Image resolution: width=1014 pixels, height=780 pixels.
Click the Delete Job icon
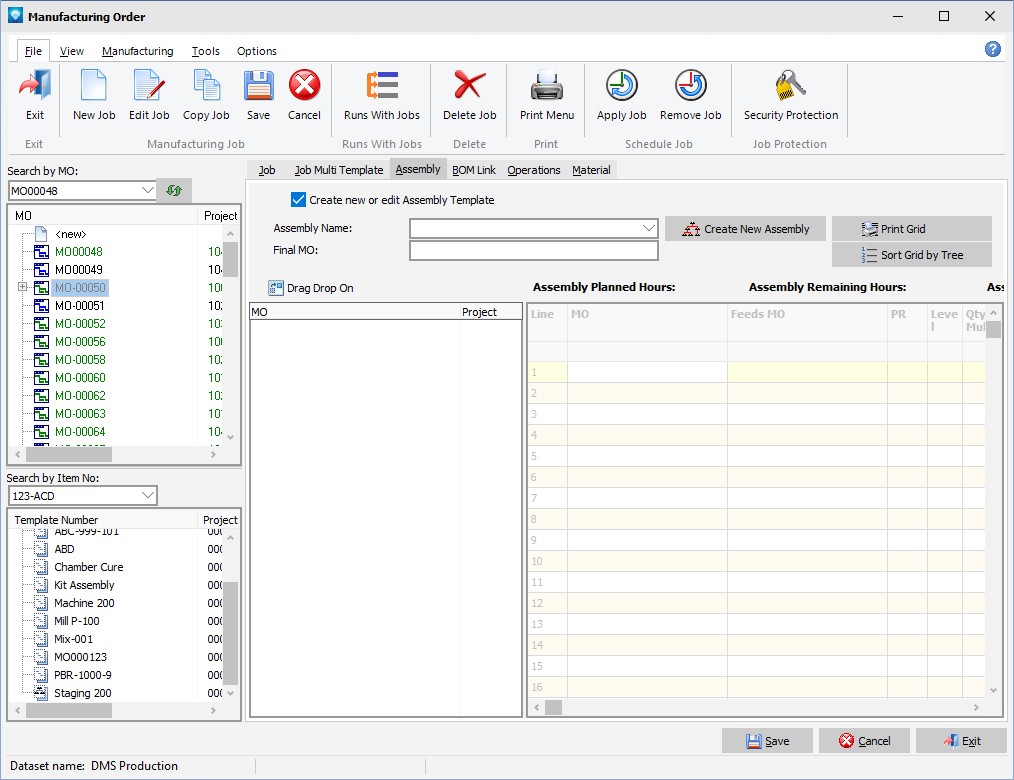(469, 85)
